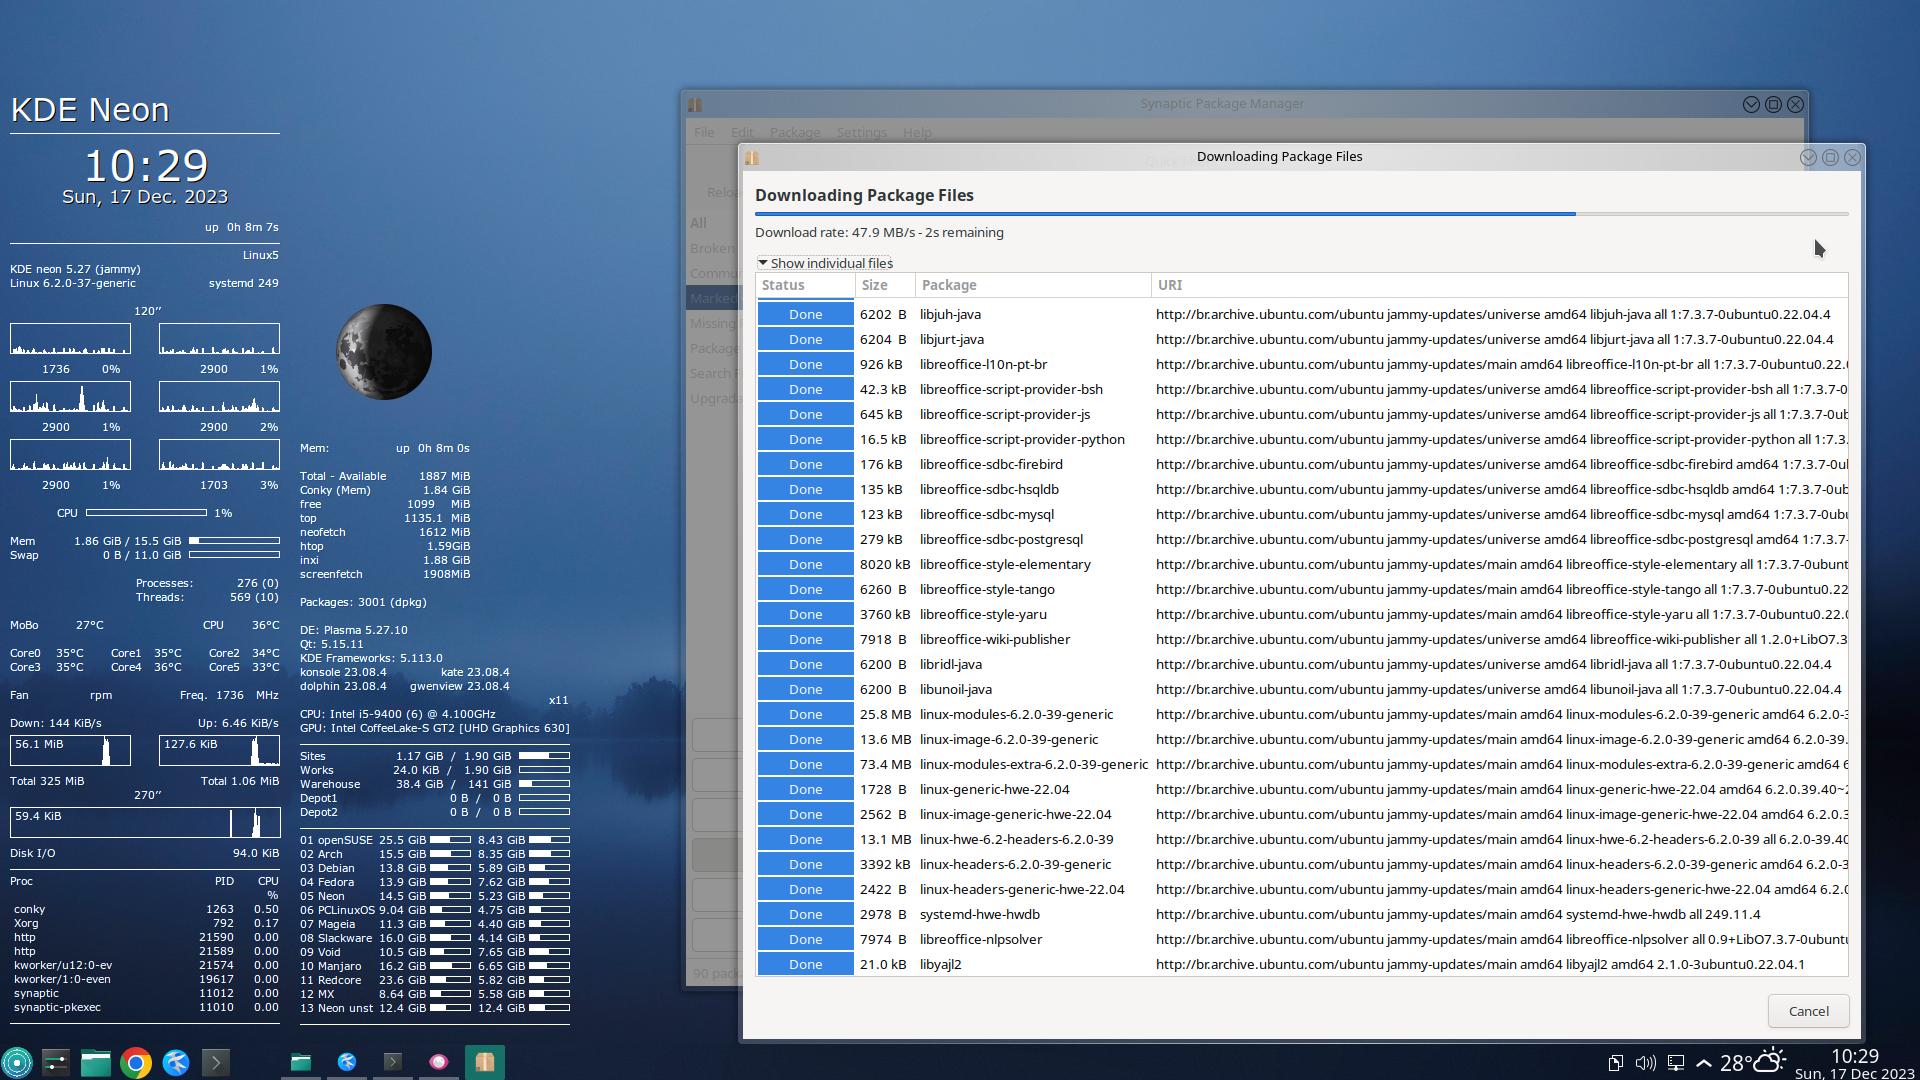Open the clipboard tray icon

click(1615, 1063)
